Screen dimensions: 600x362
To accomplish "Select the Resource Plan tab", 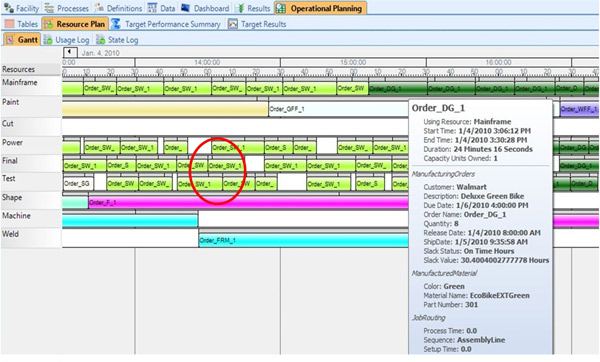I will coord(75,24).
